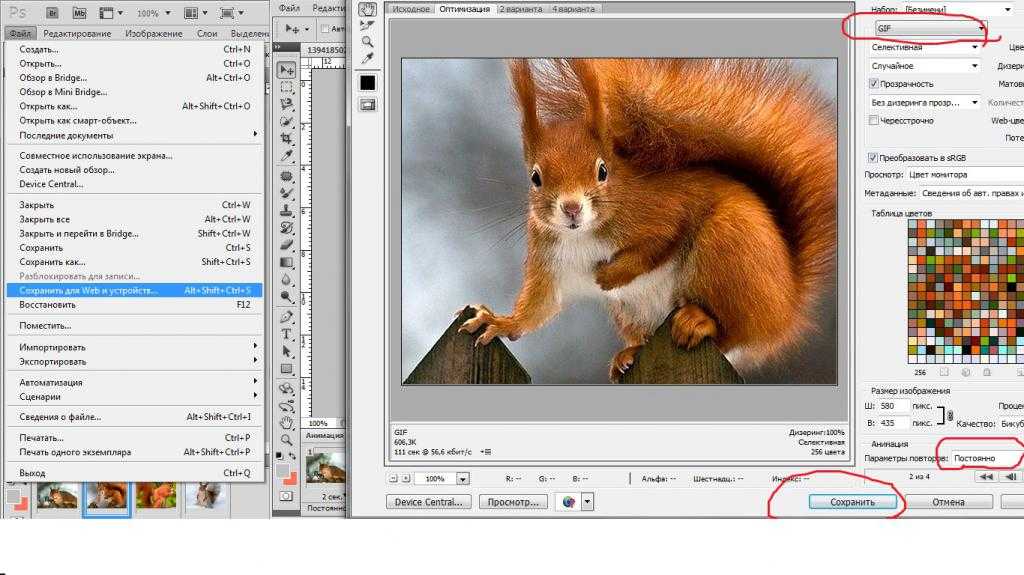Screen dimensions: 1024x575
Task: Select the Blur tool
Action: 287,279
